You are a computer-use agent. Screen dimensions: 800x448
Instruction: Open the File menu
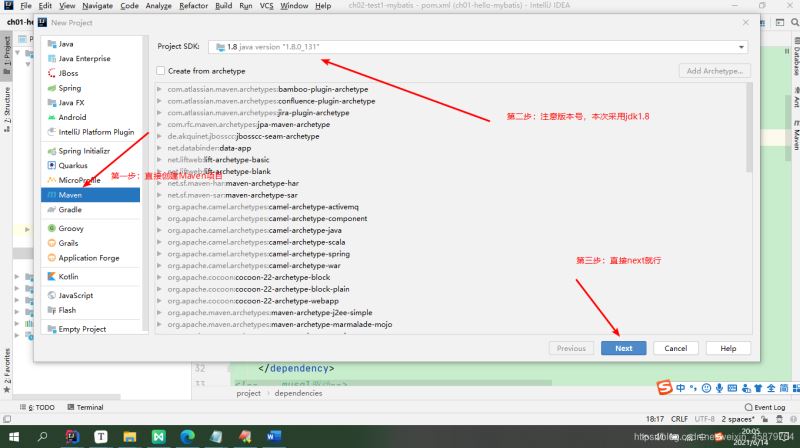coord(26,6)
